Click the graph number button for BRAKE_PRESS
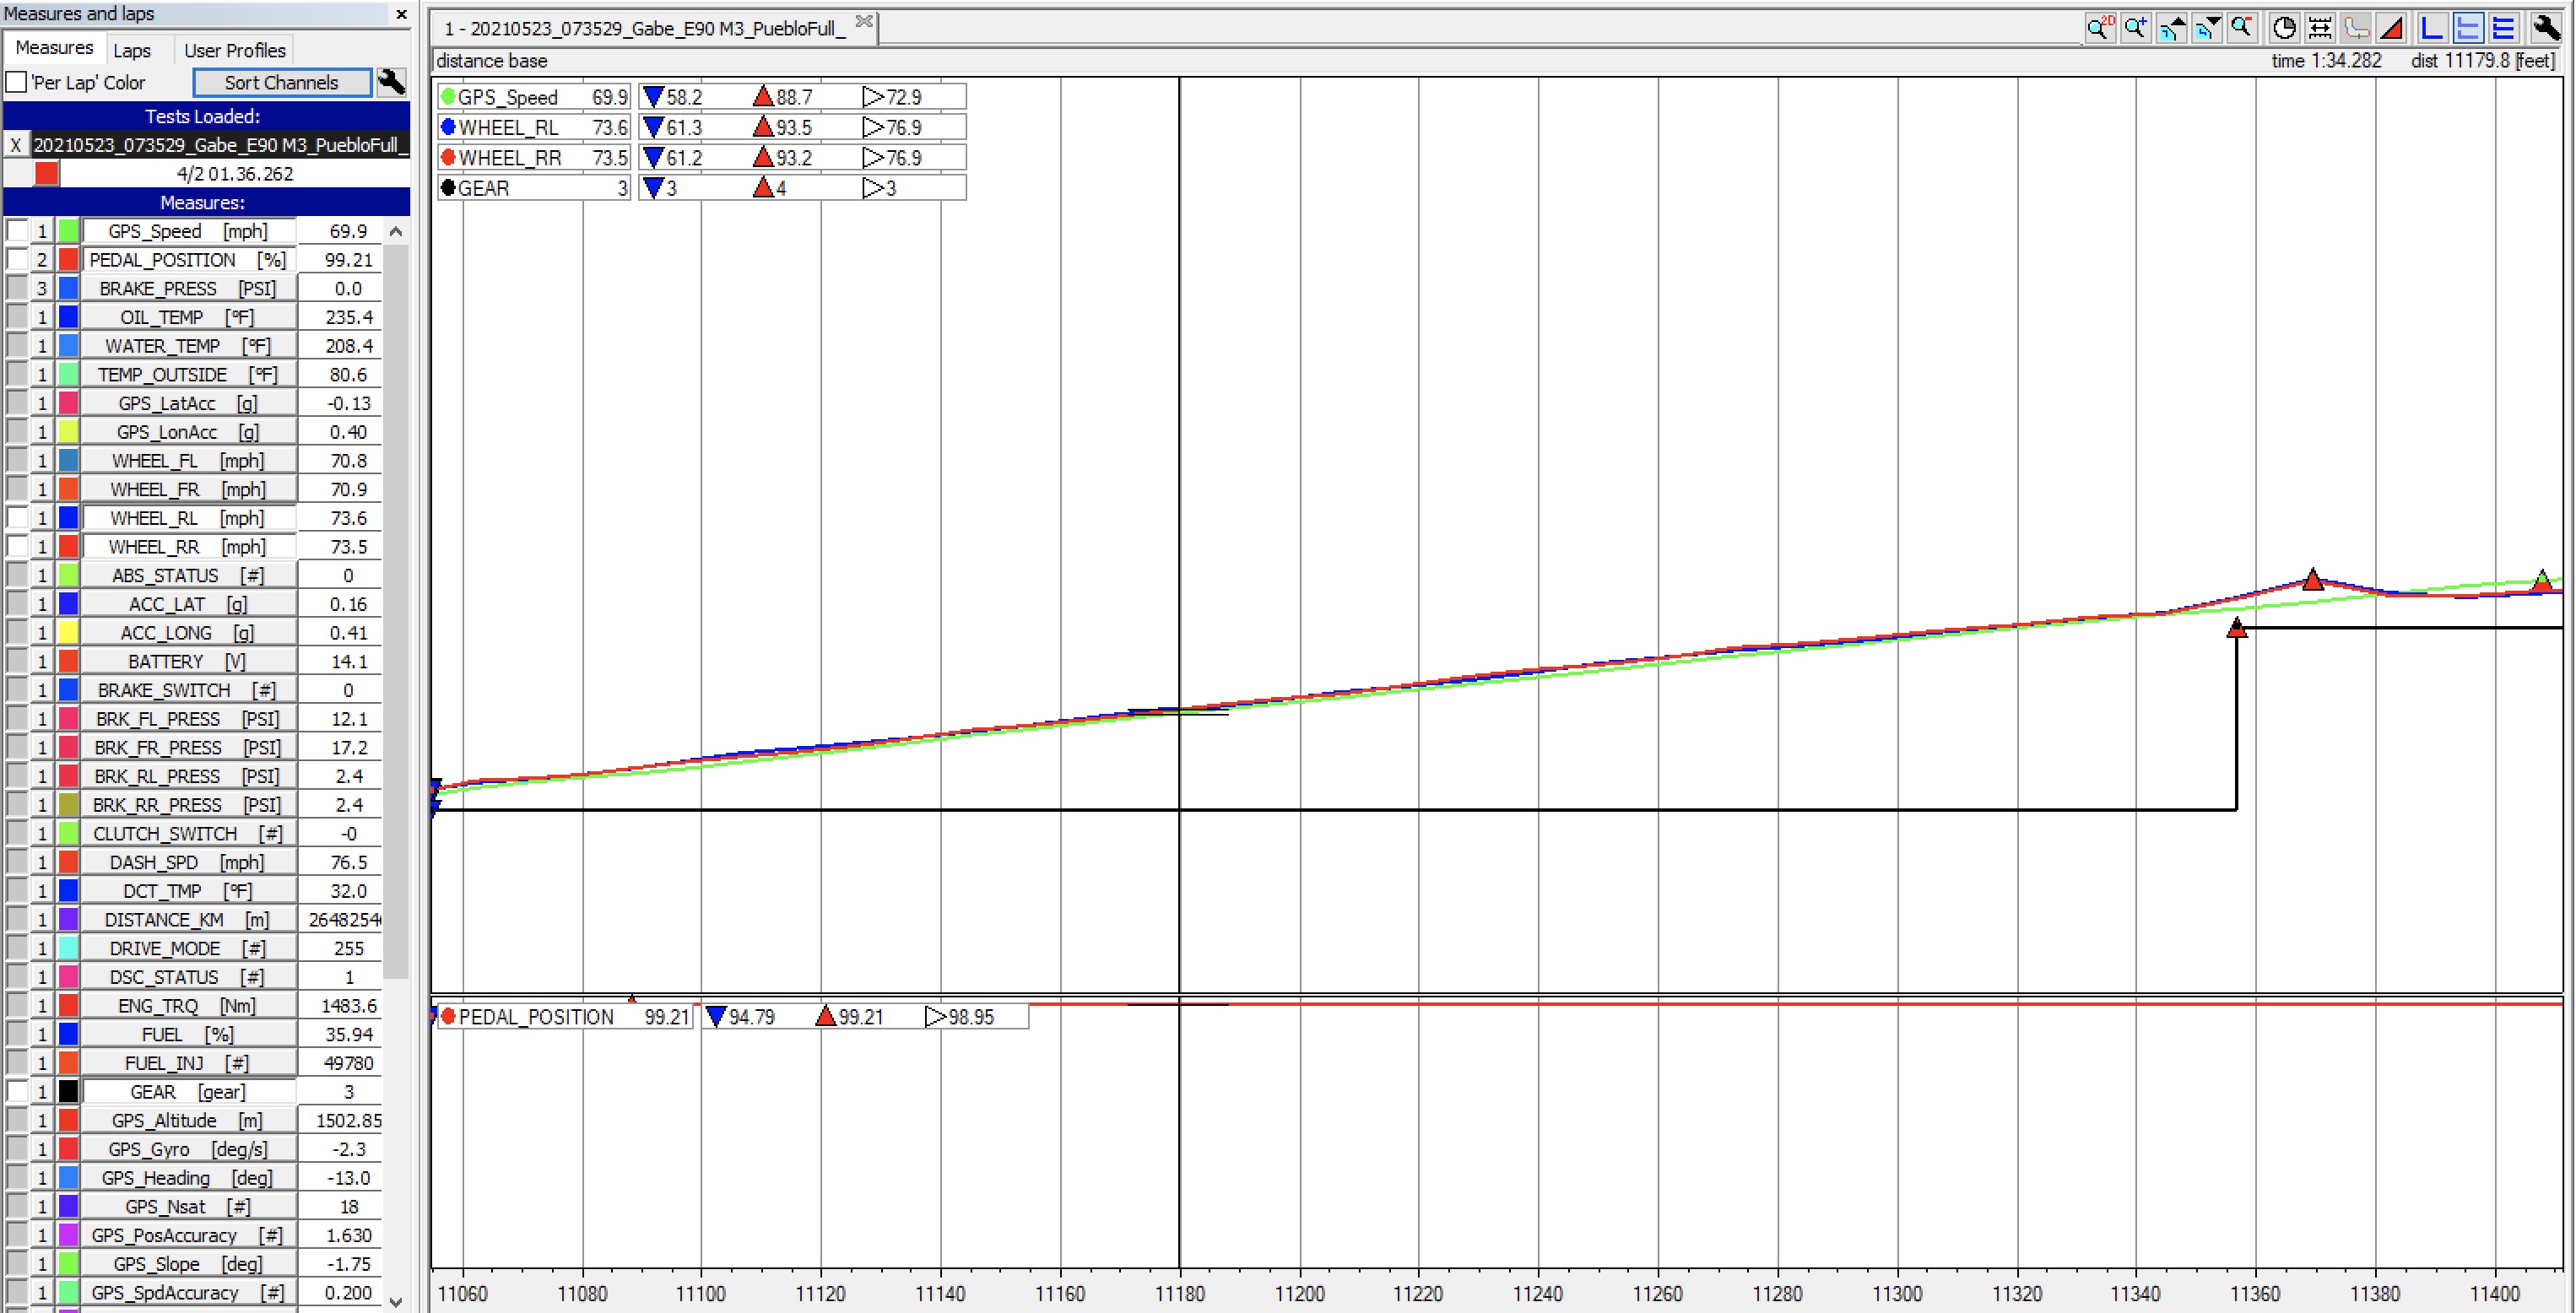Image resolution: width=2576 pixels, height=1313 pixels. pyautogui.click(x=42, y=288)
